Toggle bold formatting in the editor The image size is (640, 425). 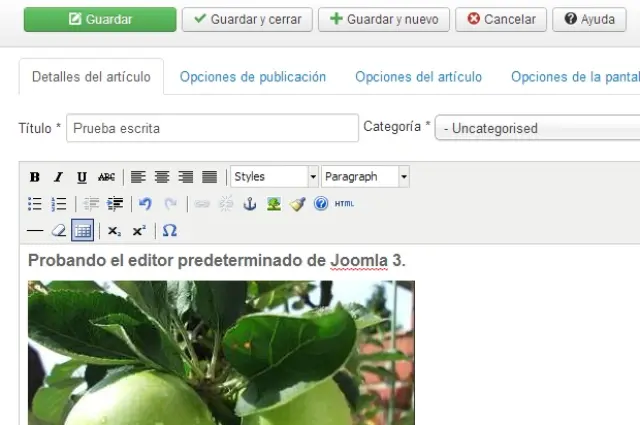coord(35,177)
